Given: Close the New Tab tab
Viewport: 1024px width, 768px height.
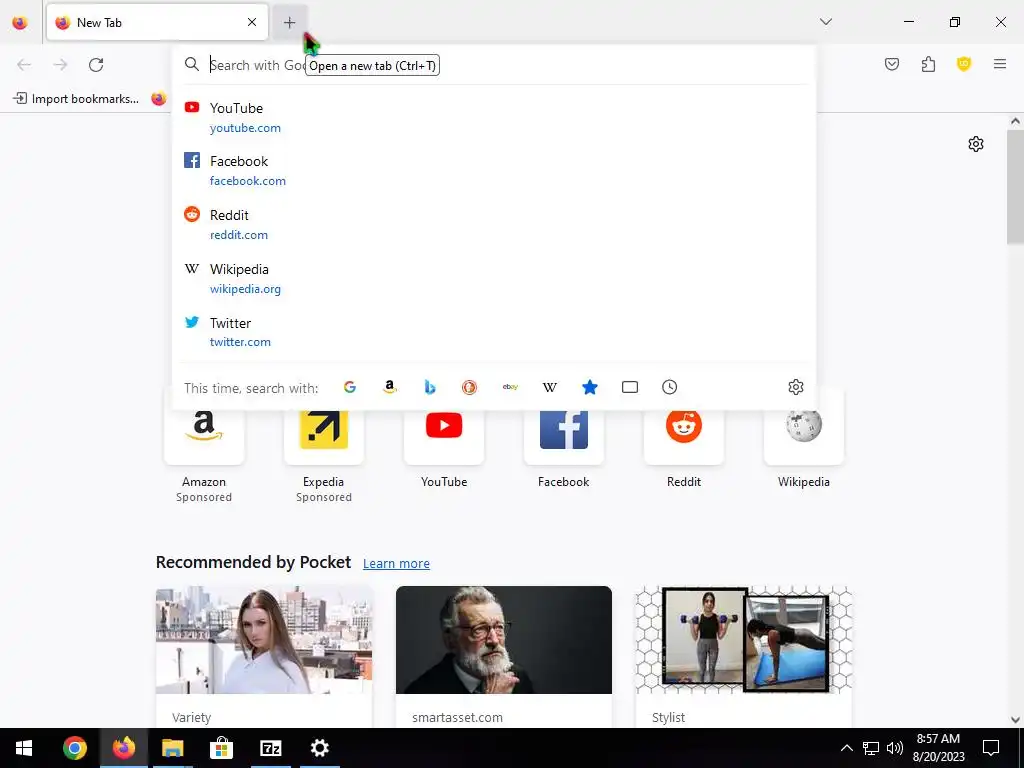Looking at the screenshot, I should (x=252, y=22).
